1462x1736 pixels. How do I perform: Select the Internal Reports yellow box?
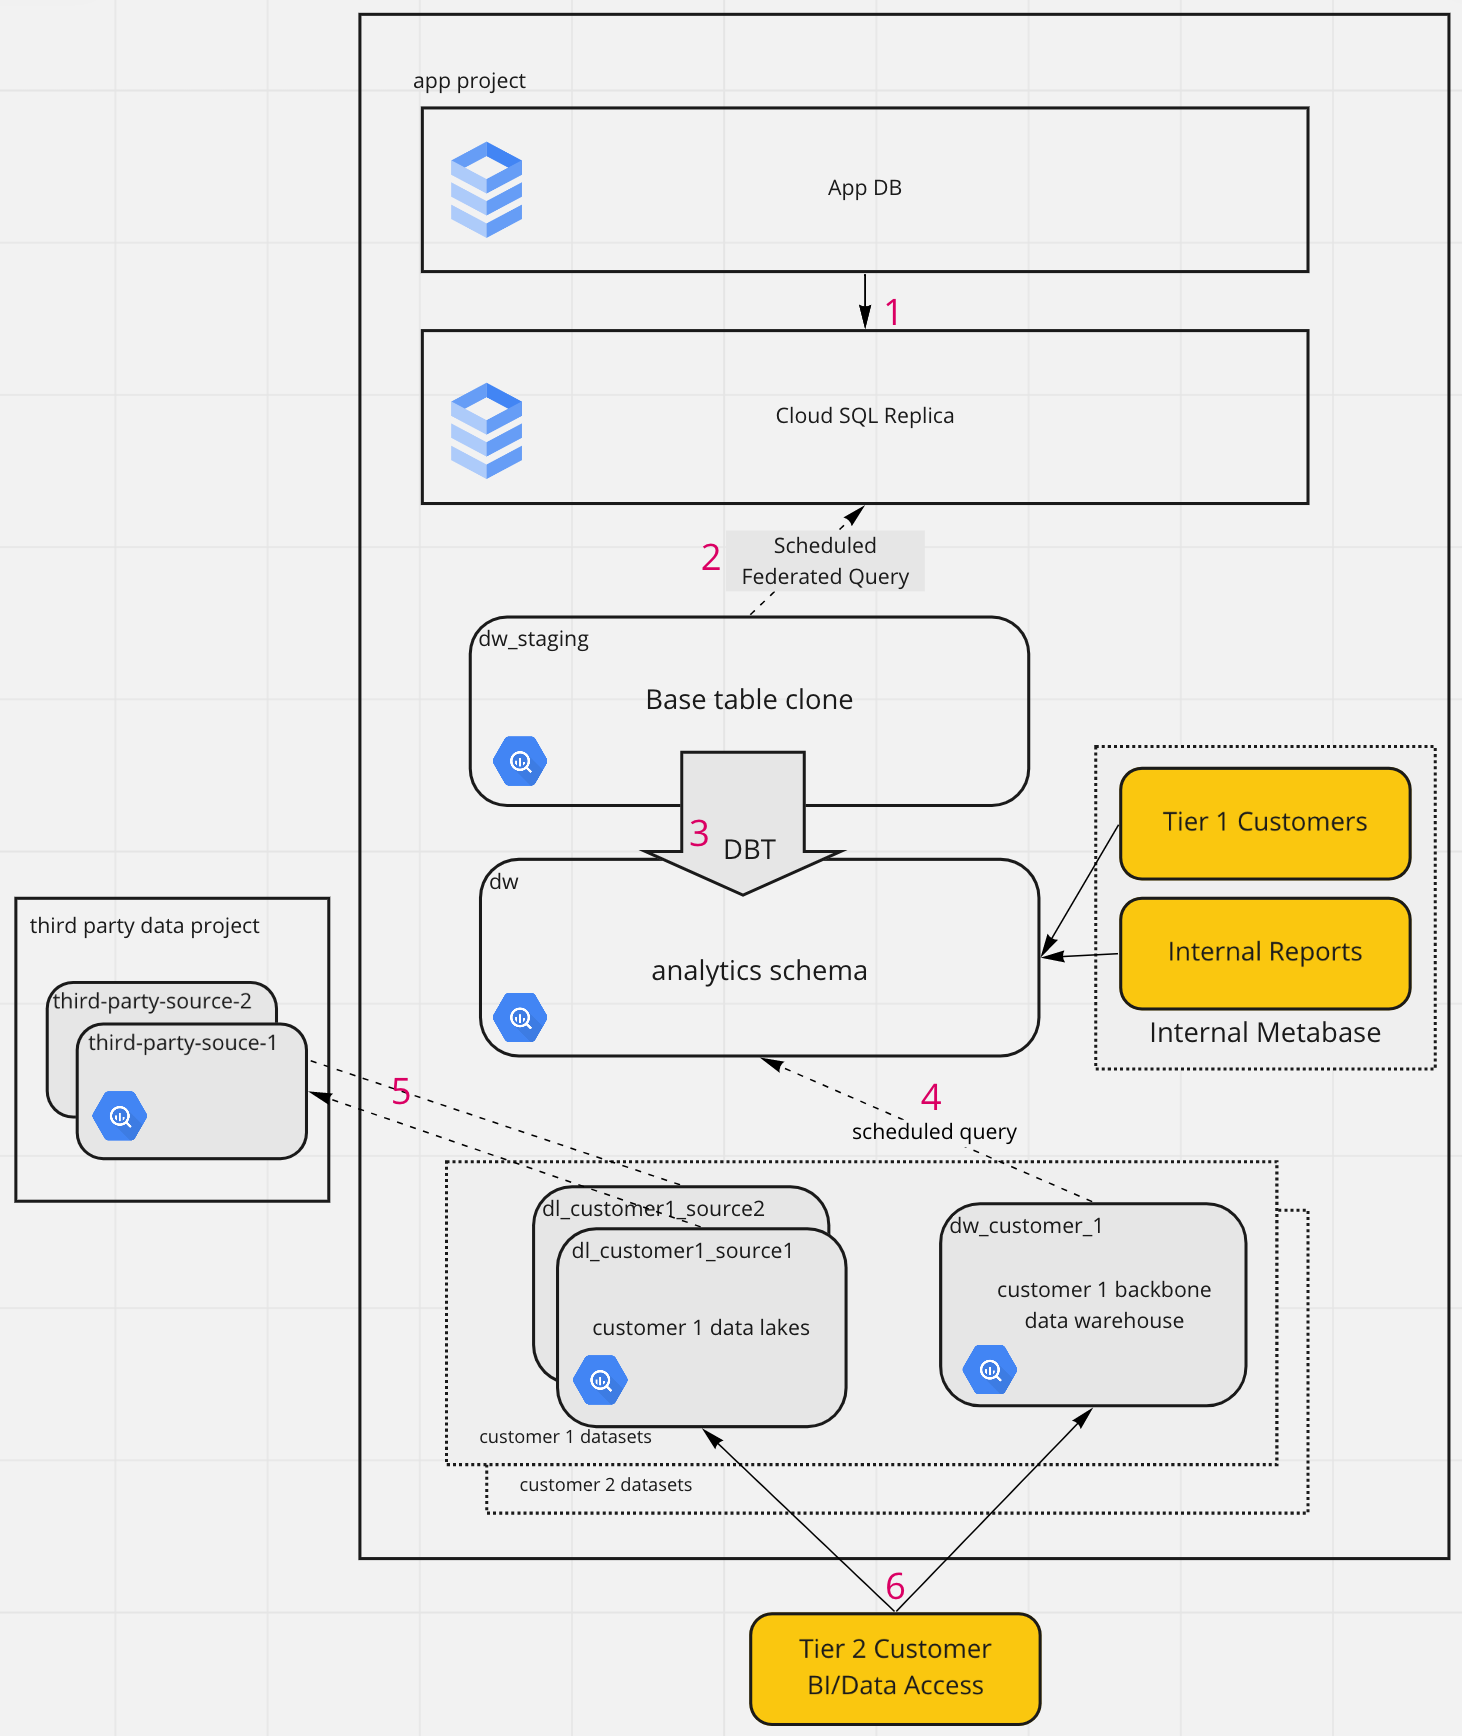pyautogui.click(x=1265, y=953)
